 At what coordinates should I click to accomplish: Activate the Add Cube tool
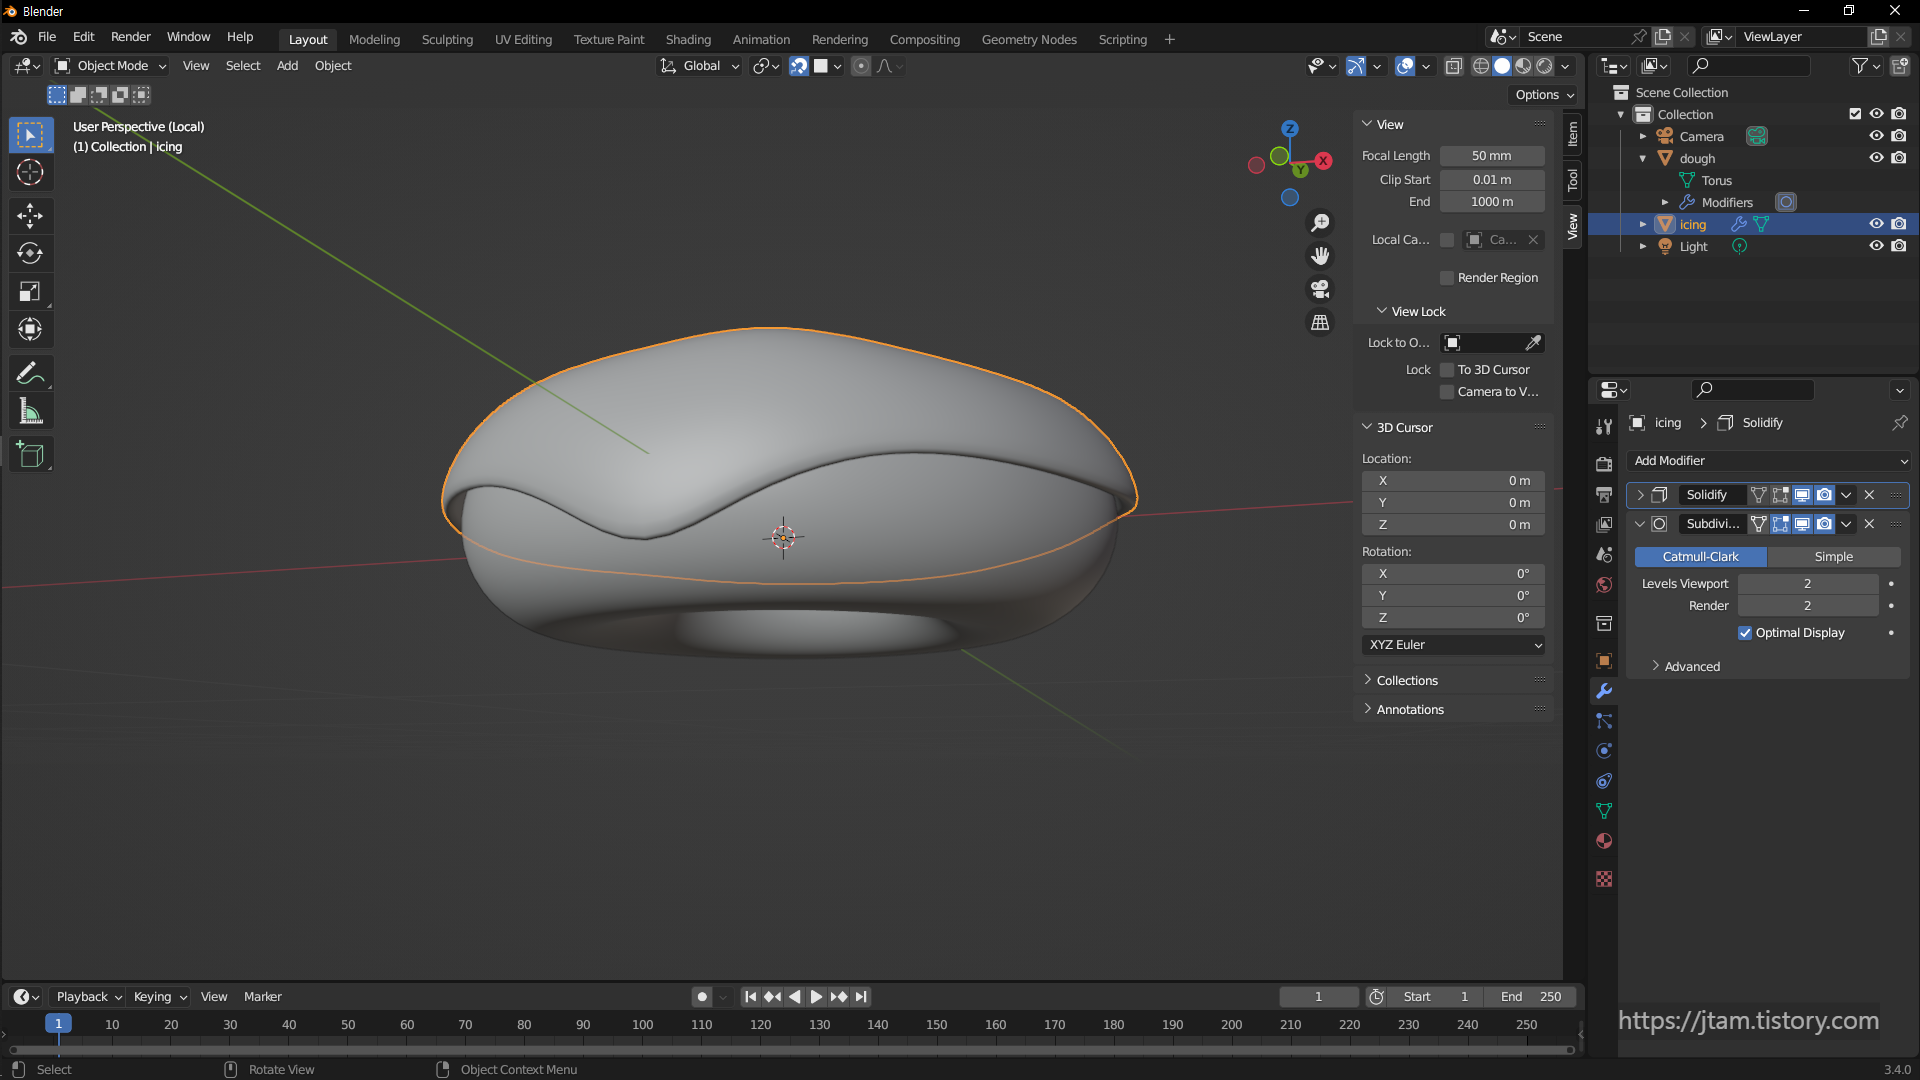coord(30,455)
